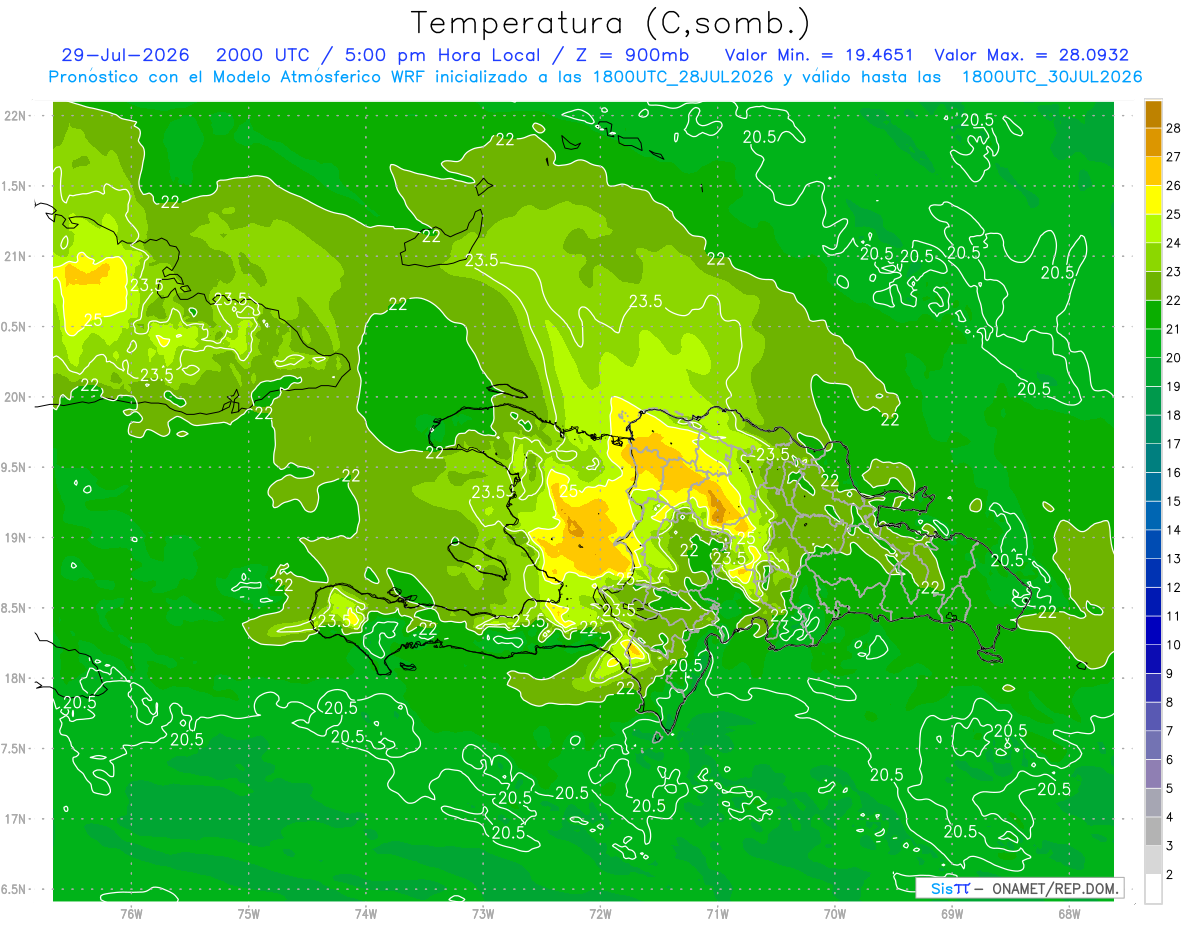Click the '75W' longitude axis label

249,914
